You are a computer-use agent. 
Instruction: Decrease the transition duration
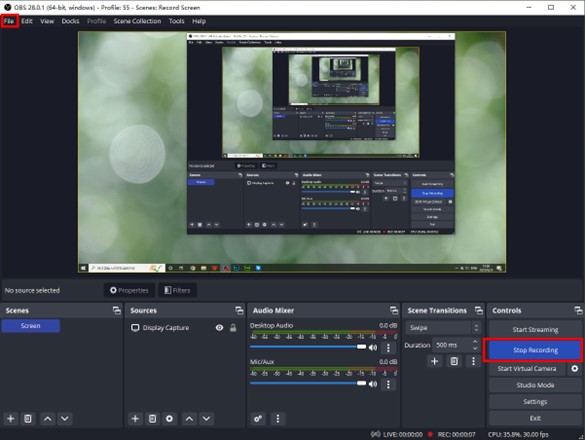[x=475, y=348]
